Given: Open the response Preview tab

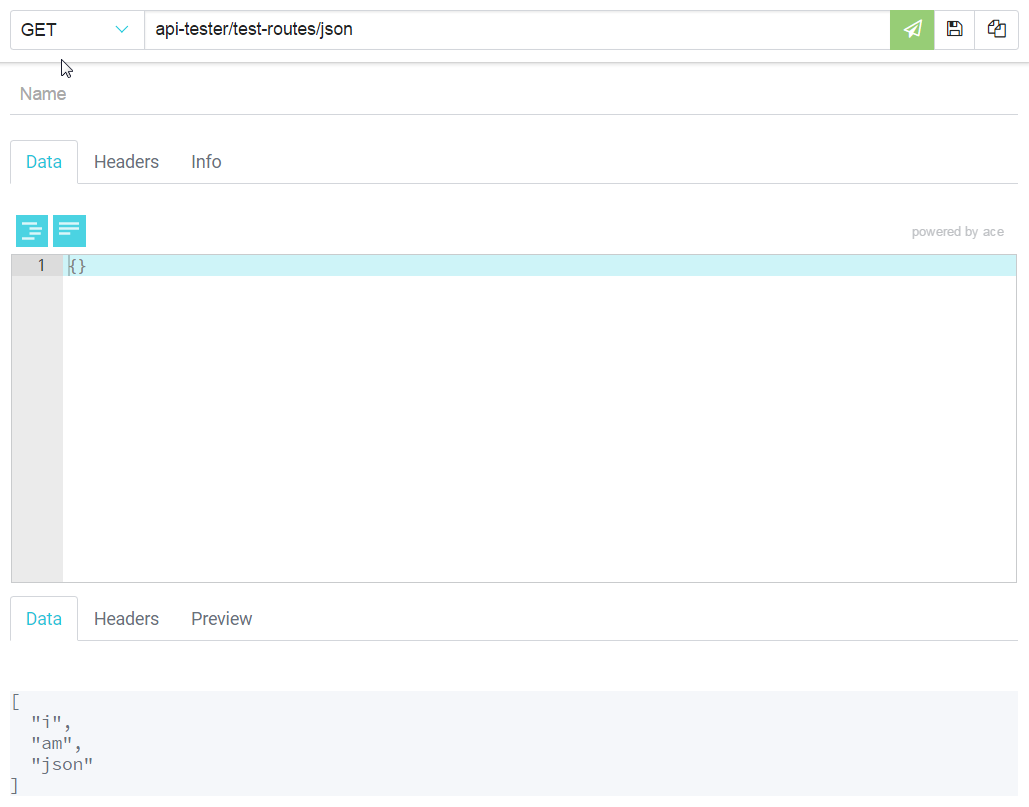Looking at the screenshot, I should 221,619.
